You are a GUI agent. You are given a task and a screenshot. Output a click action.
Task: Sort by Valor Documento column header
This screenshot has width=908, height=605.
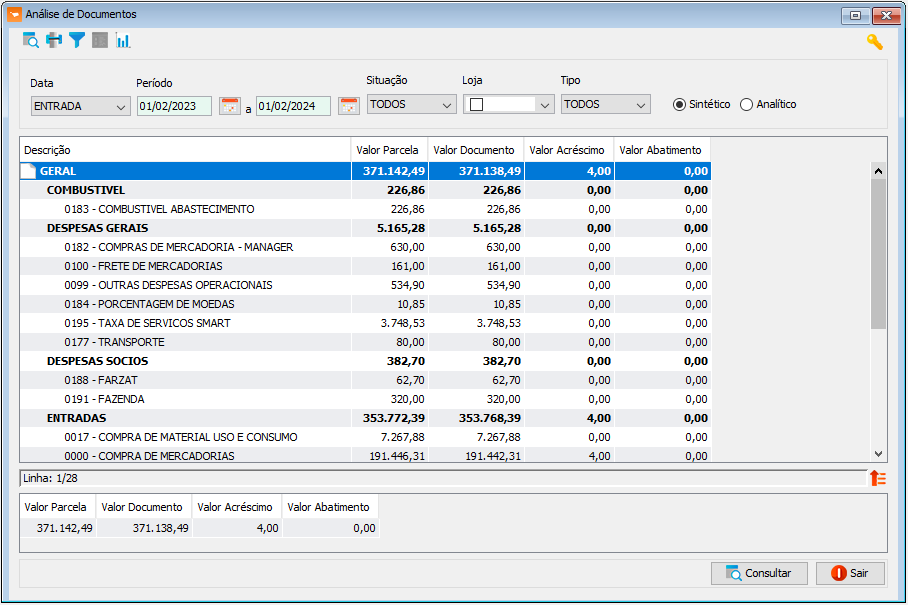point(476,150)
